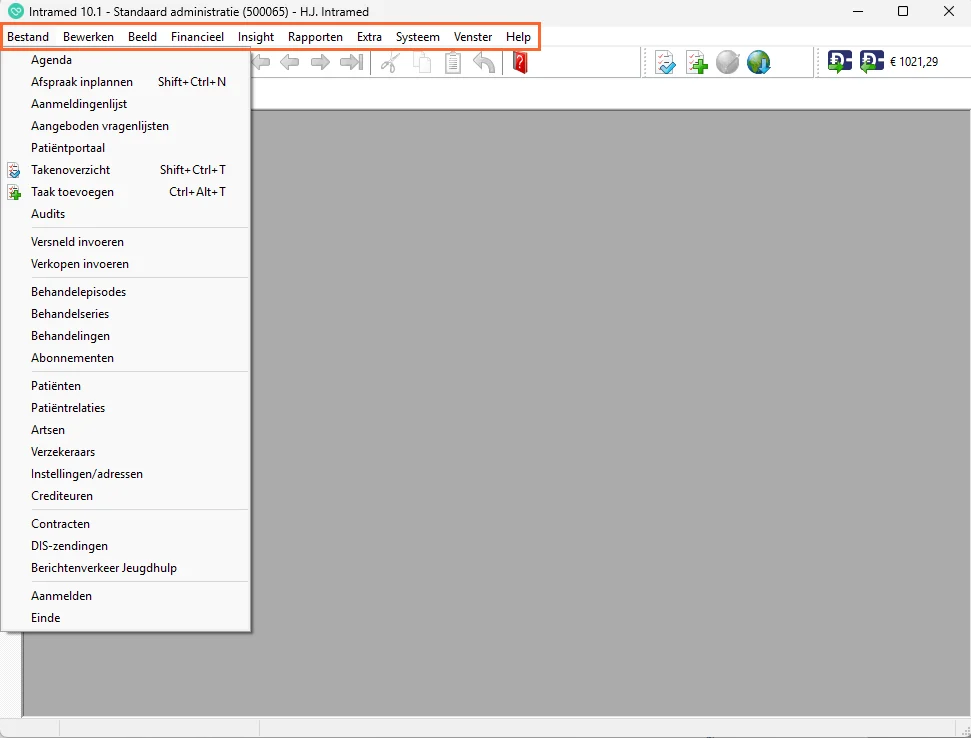The image size is (971, 738).
Task: Click the last record arrow icon
Action: (x=351, y=63)
